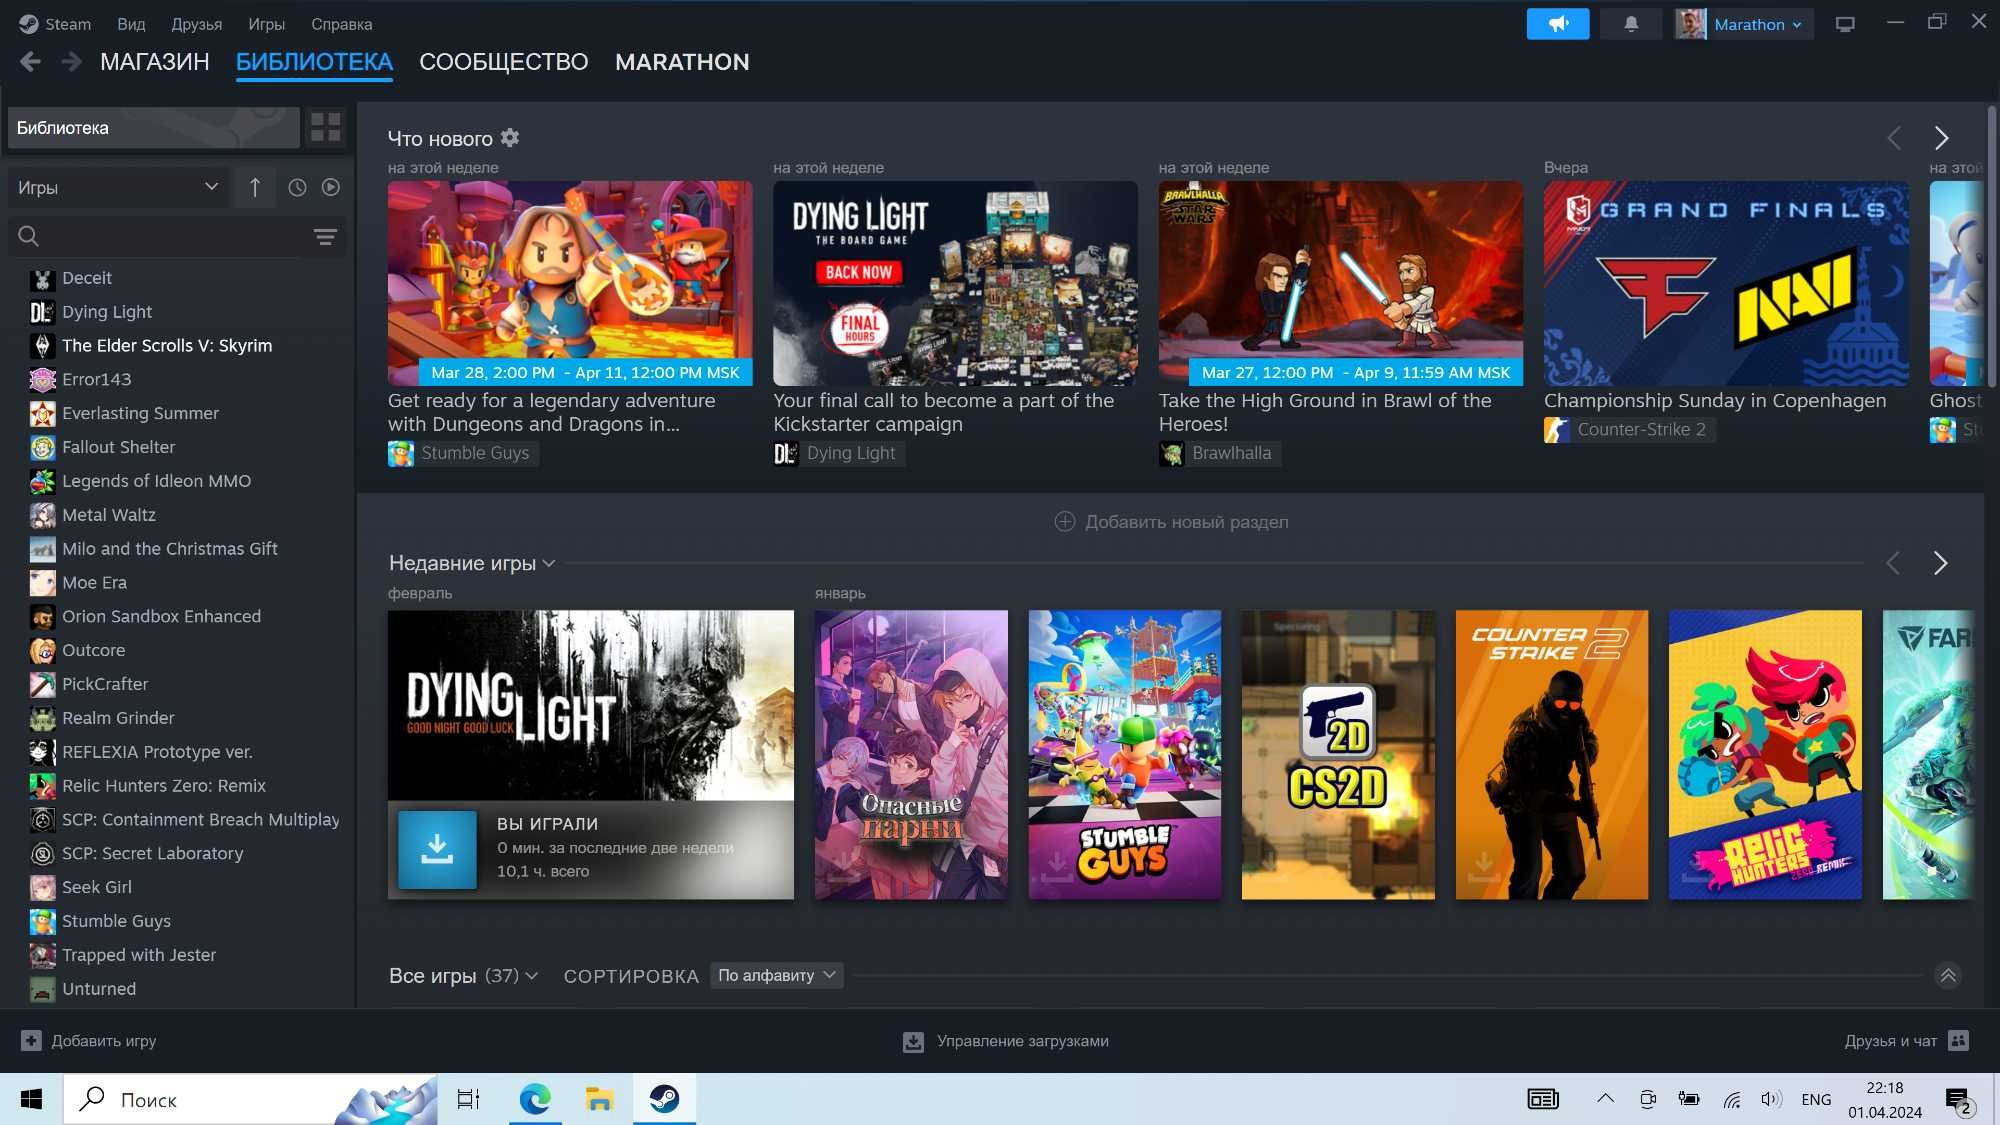The image size is (2000, 1125).
Task: Open the Steam menu
Action: tap(55, 24)
